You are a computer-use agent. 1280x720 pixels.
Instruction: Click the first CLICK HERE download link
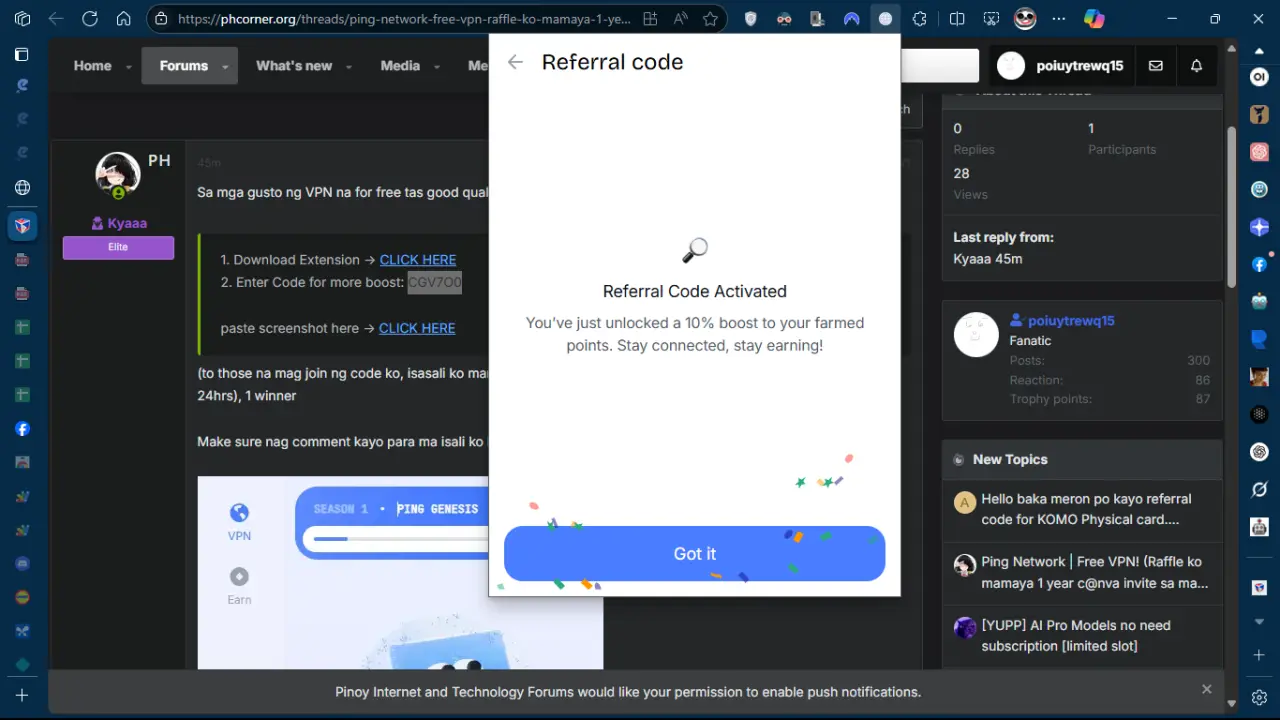pos(418,260)
